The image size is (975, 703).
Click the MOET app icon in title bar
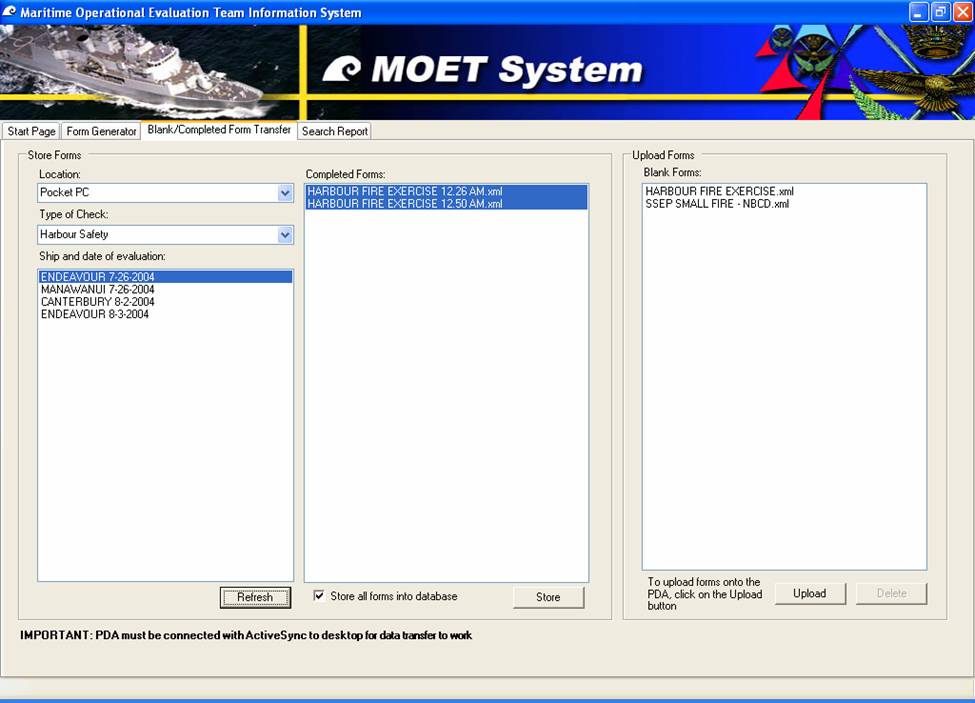point(10,12)
